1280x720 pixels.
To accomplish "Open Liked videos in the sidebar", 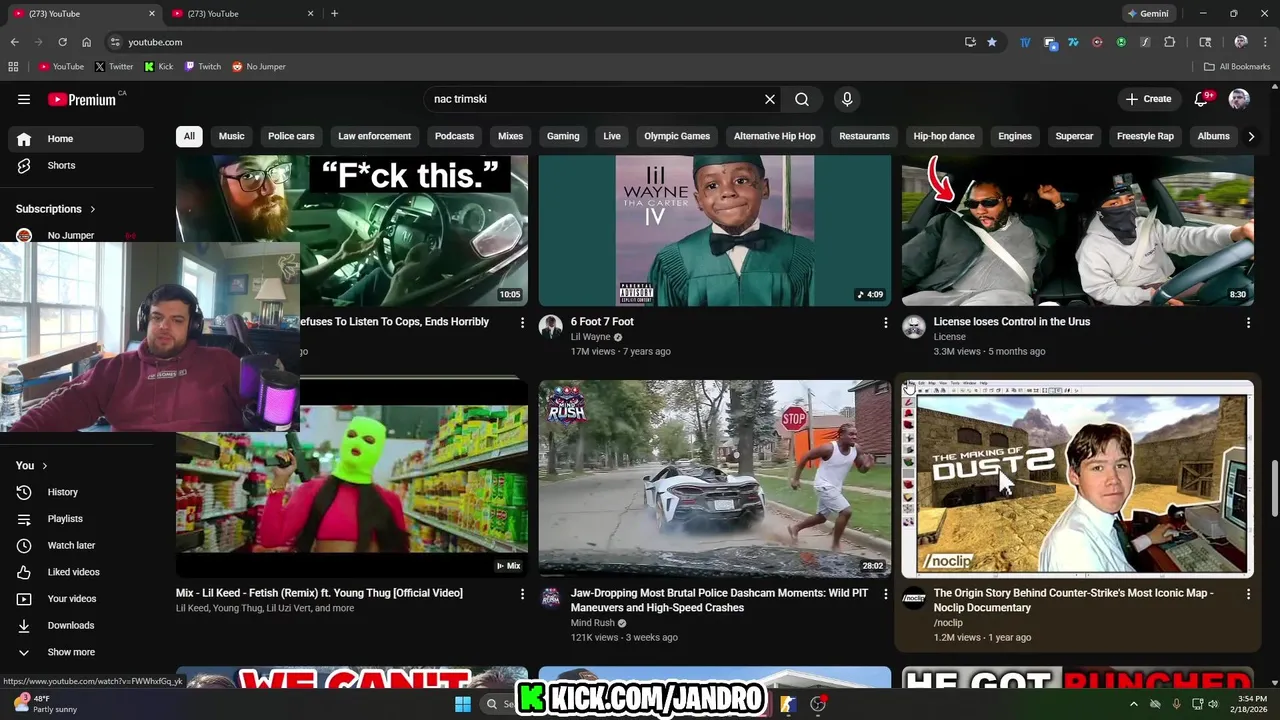I will pos(78,572).
